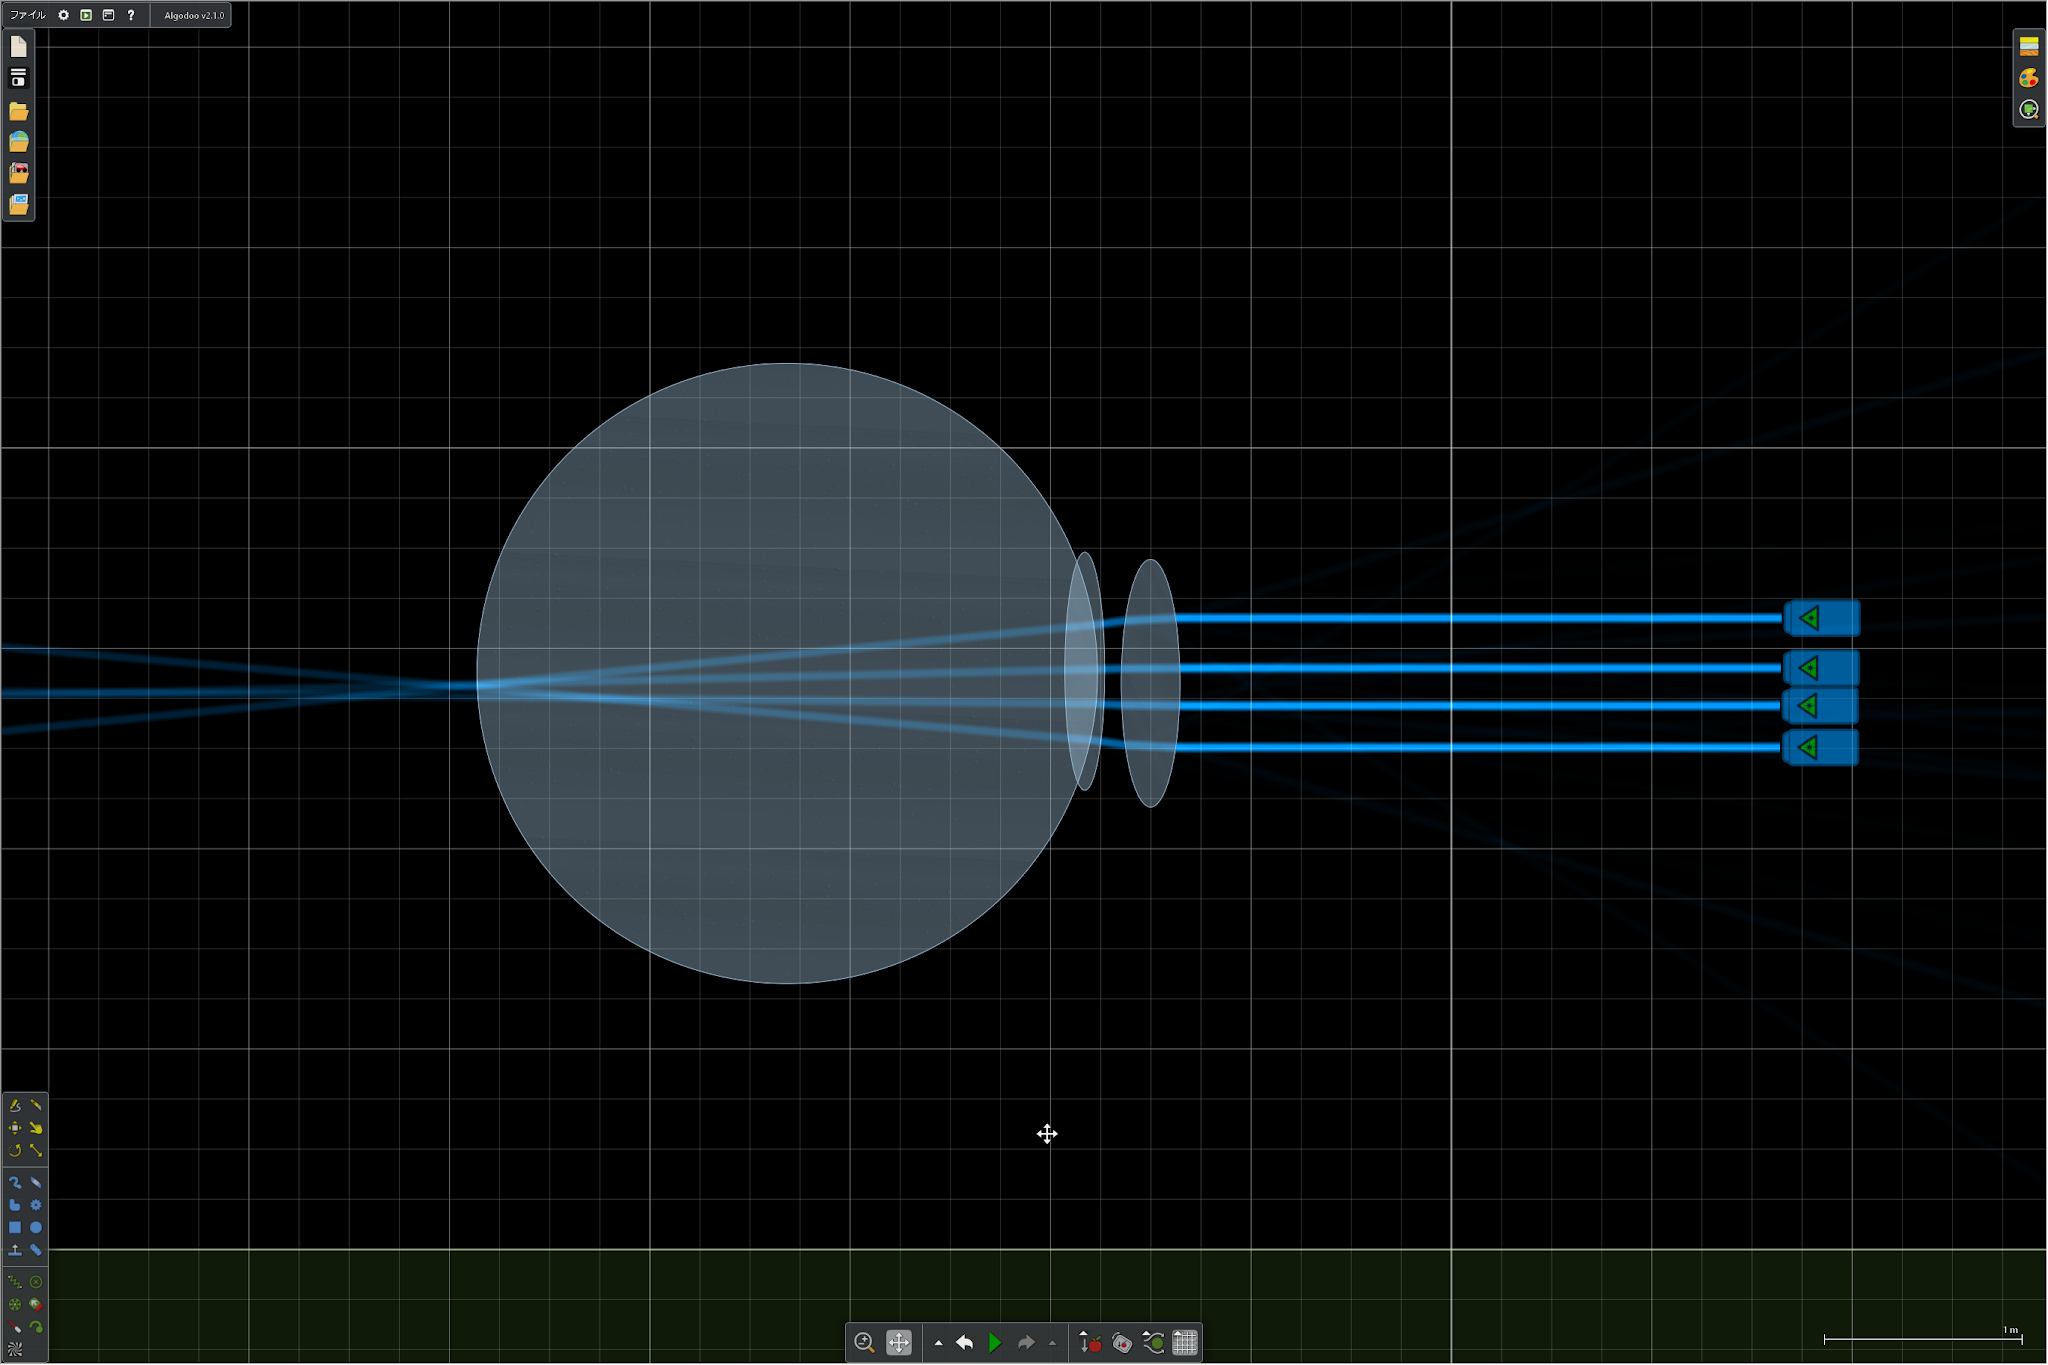Screen dimensions: 2048x1365
Task: Select the Knife cutting tool
Action: click(36, 1105)
